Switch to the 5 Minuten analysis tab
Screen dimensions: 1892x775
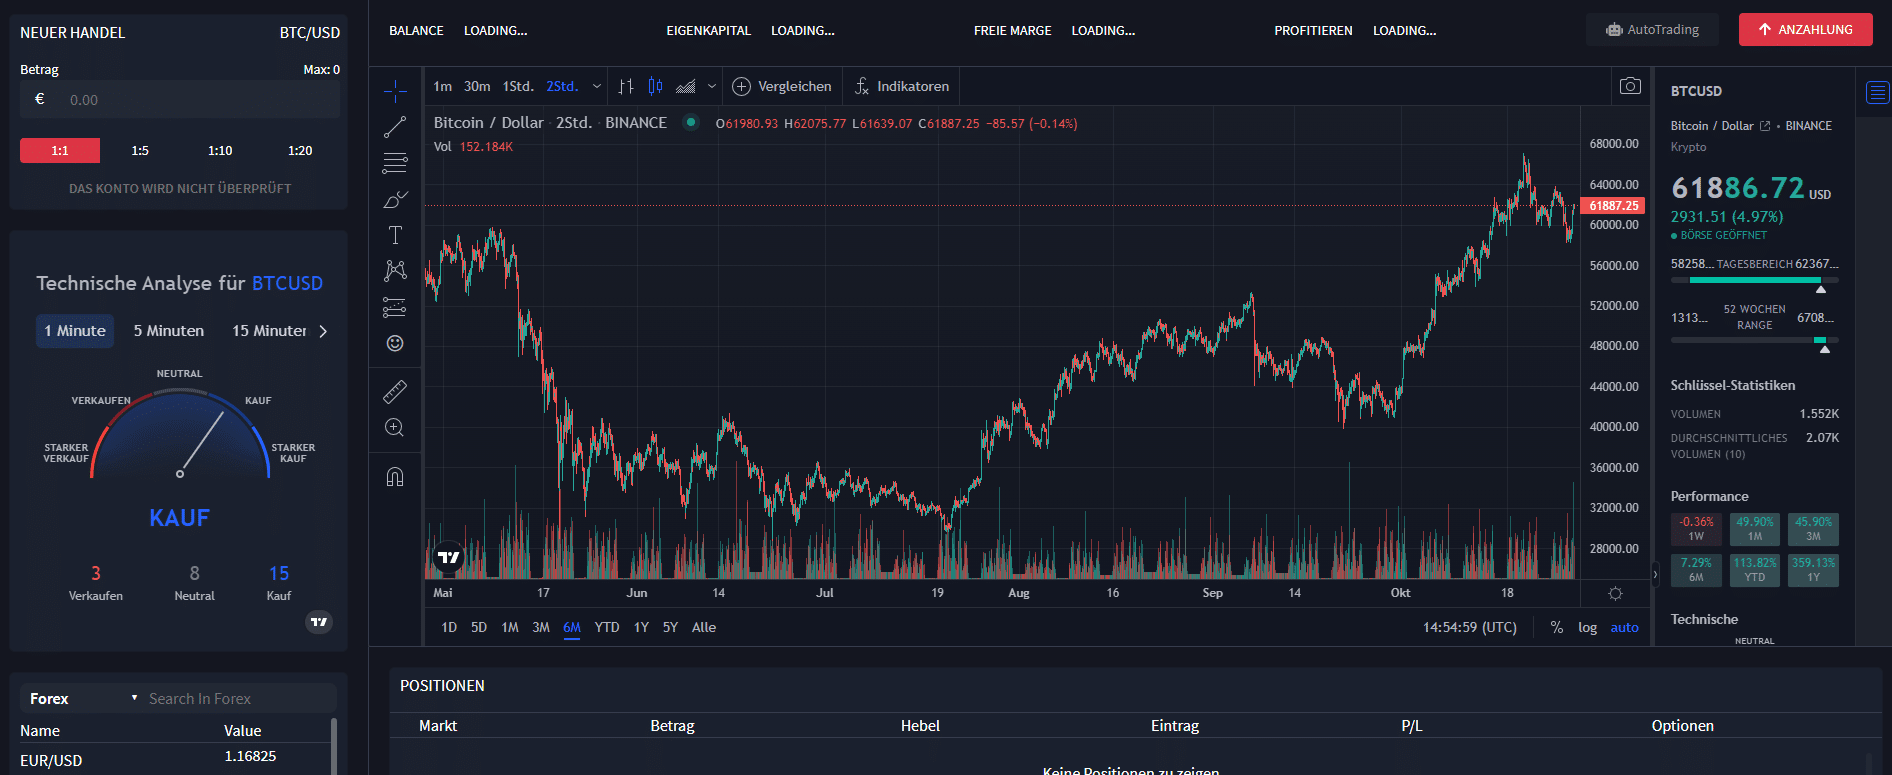169,331
